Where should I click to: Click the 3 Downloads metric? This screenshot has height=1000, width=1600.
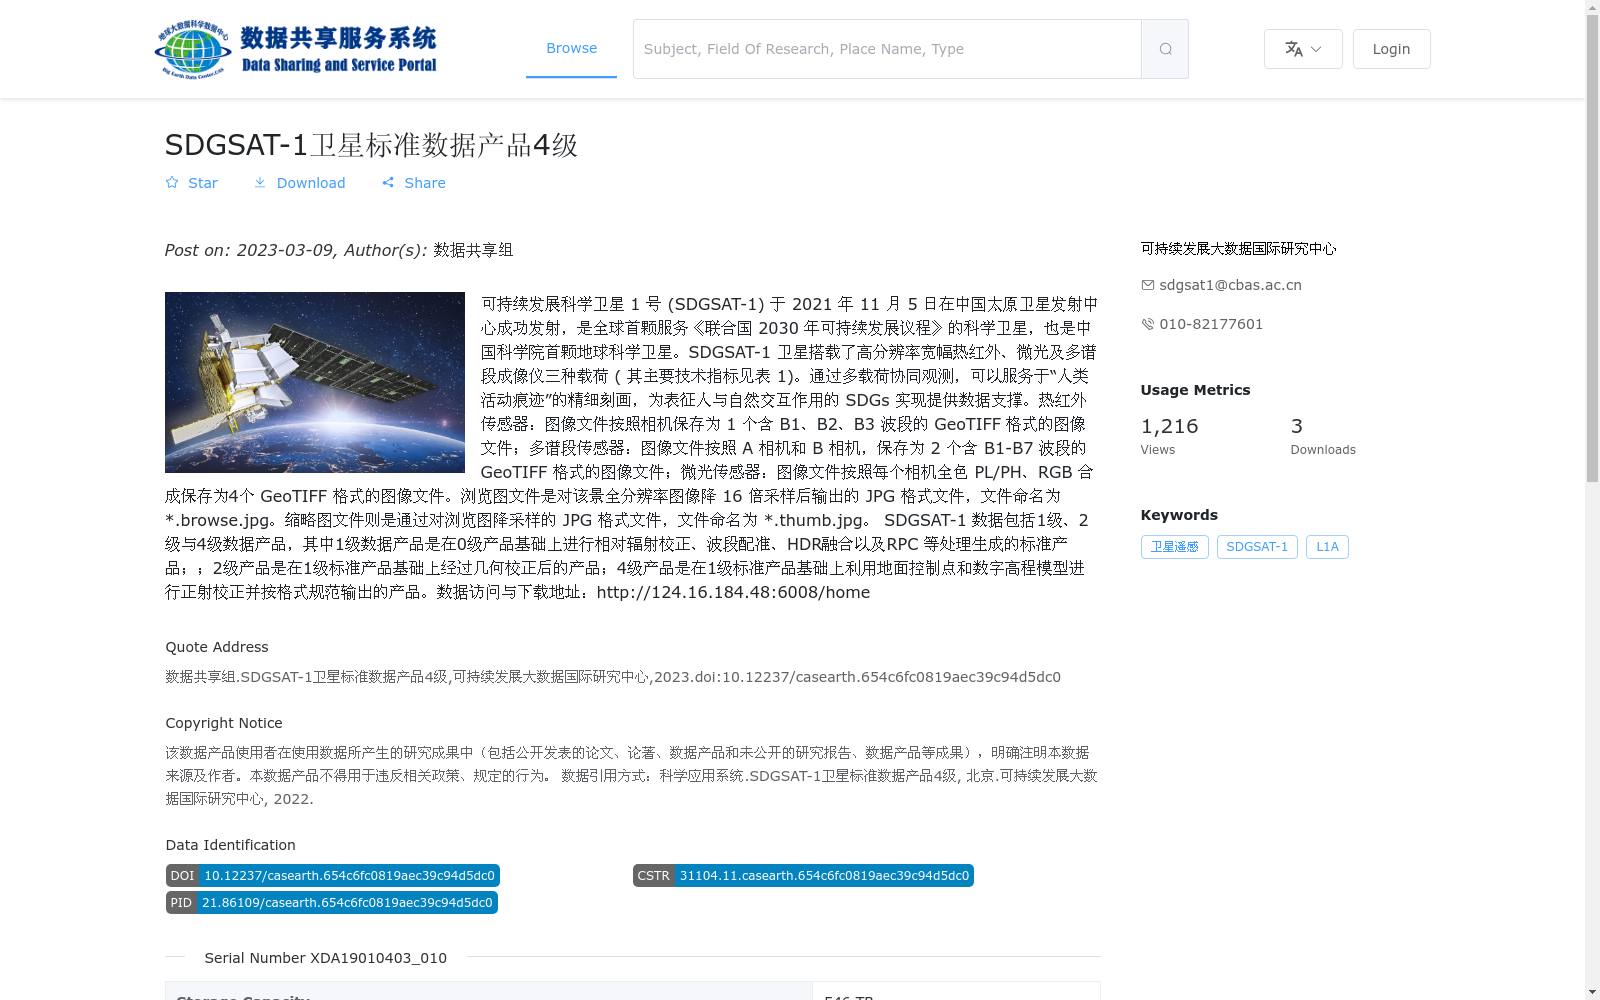click(x=1323, y=436)
